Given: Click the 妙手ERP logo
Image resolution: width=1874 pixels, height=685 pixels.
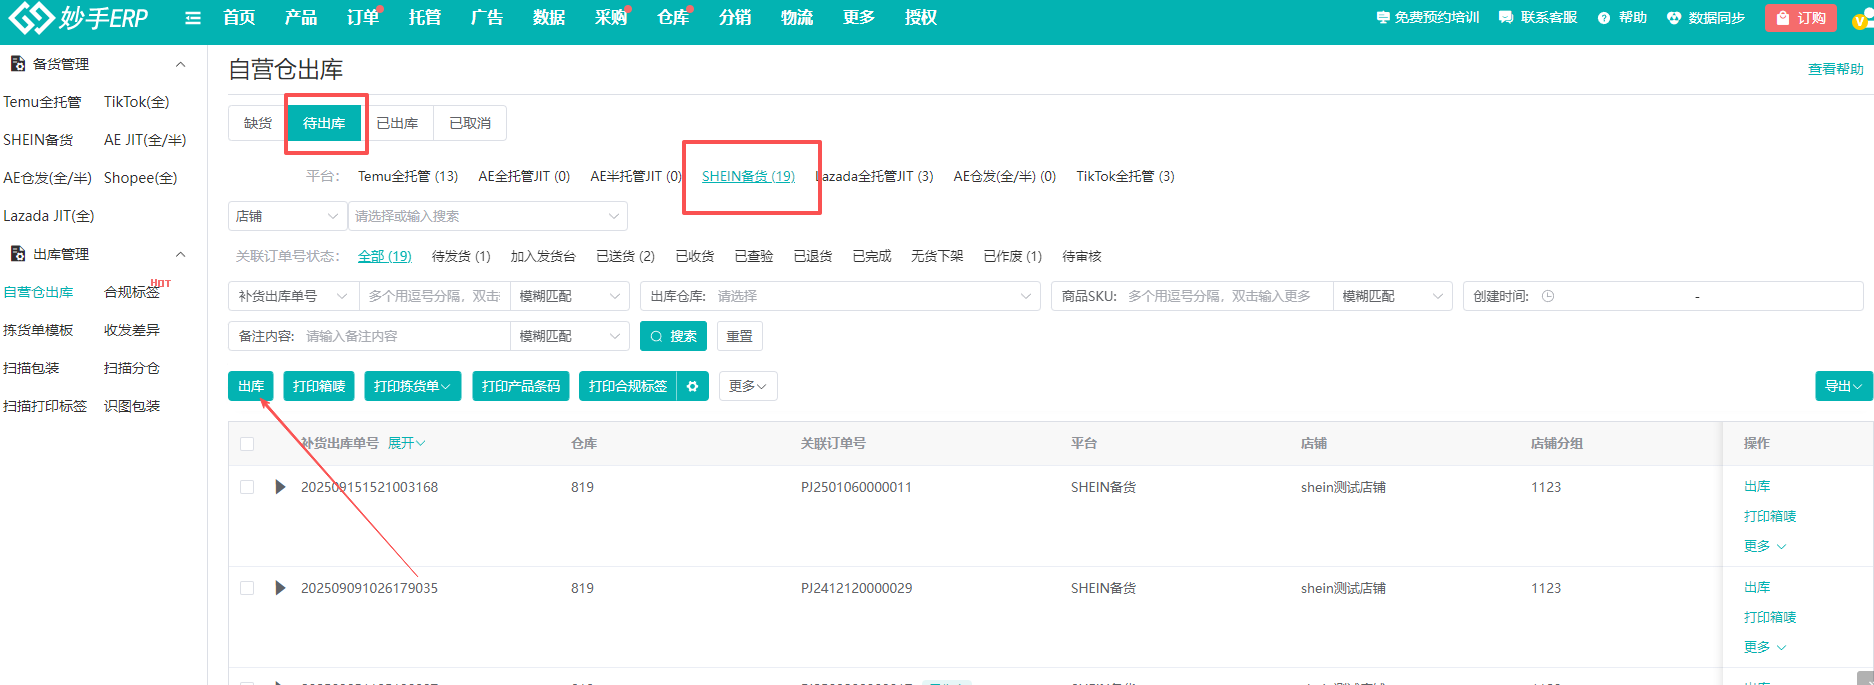Looking at the screenshot, I should (78, 17).
